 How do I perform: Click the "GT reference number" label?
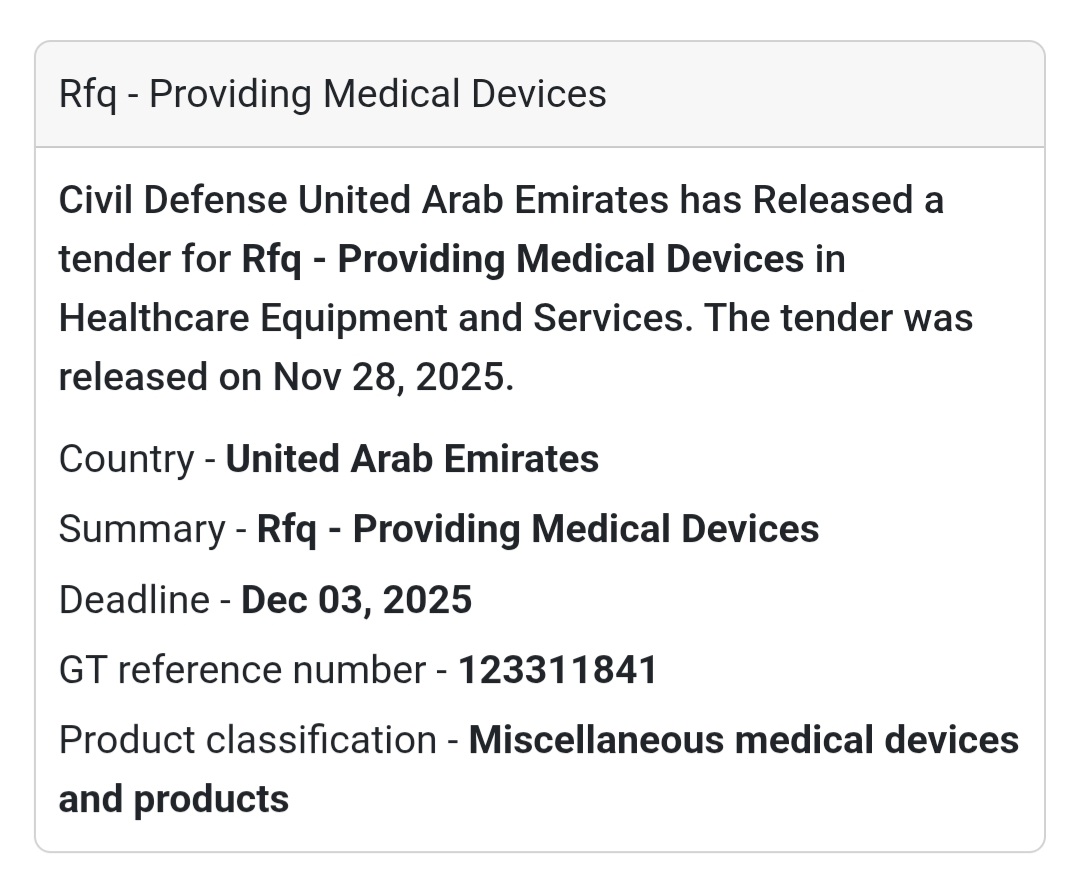click(x=242, y=670)
